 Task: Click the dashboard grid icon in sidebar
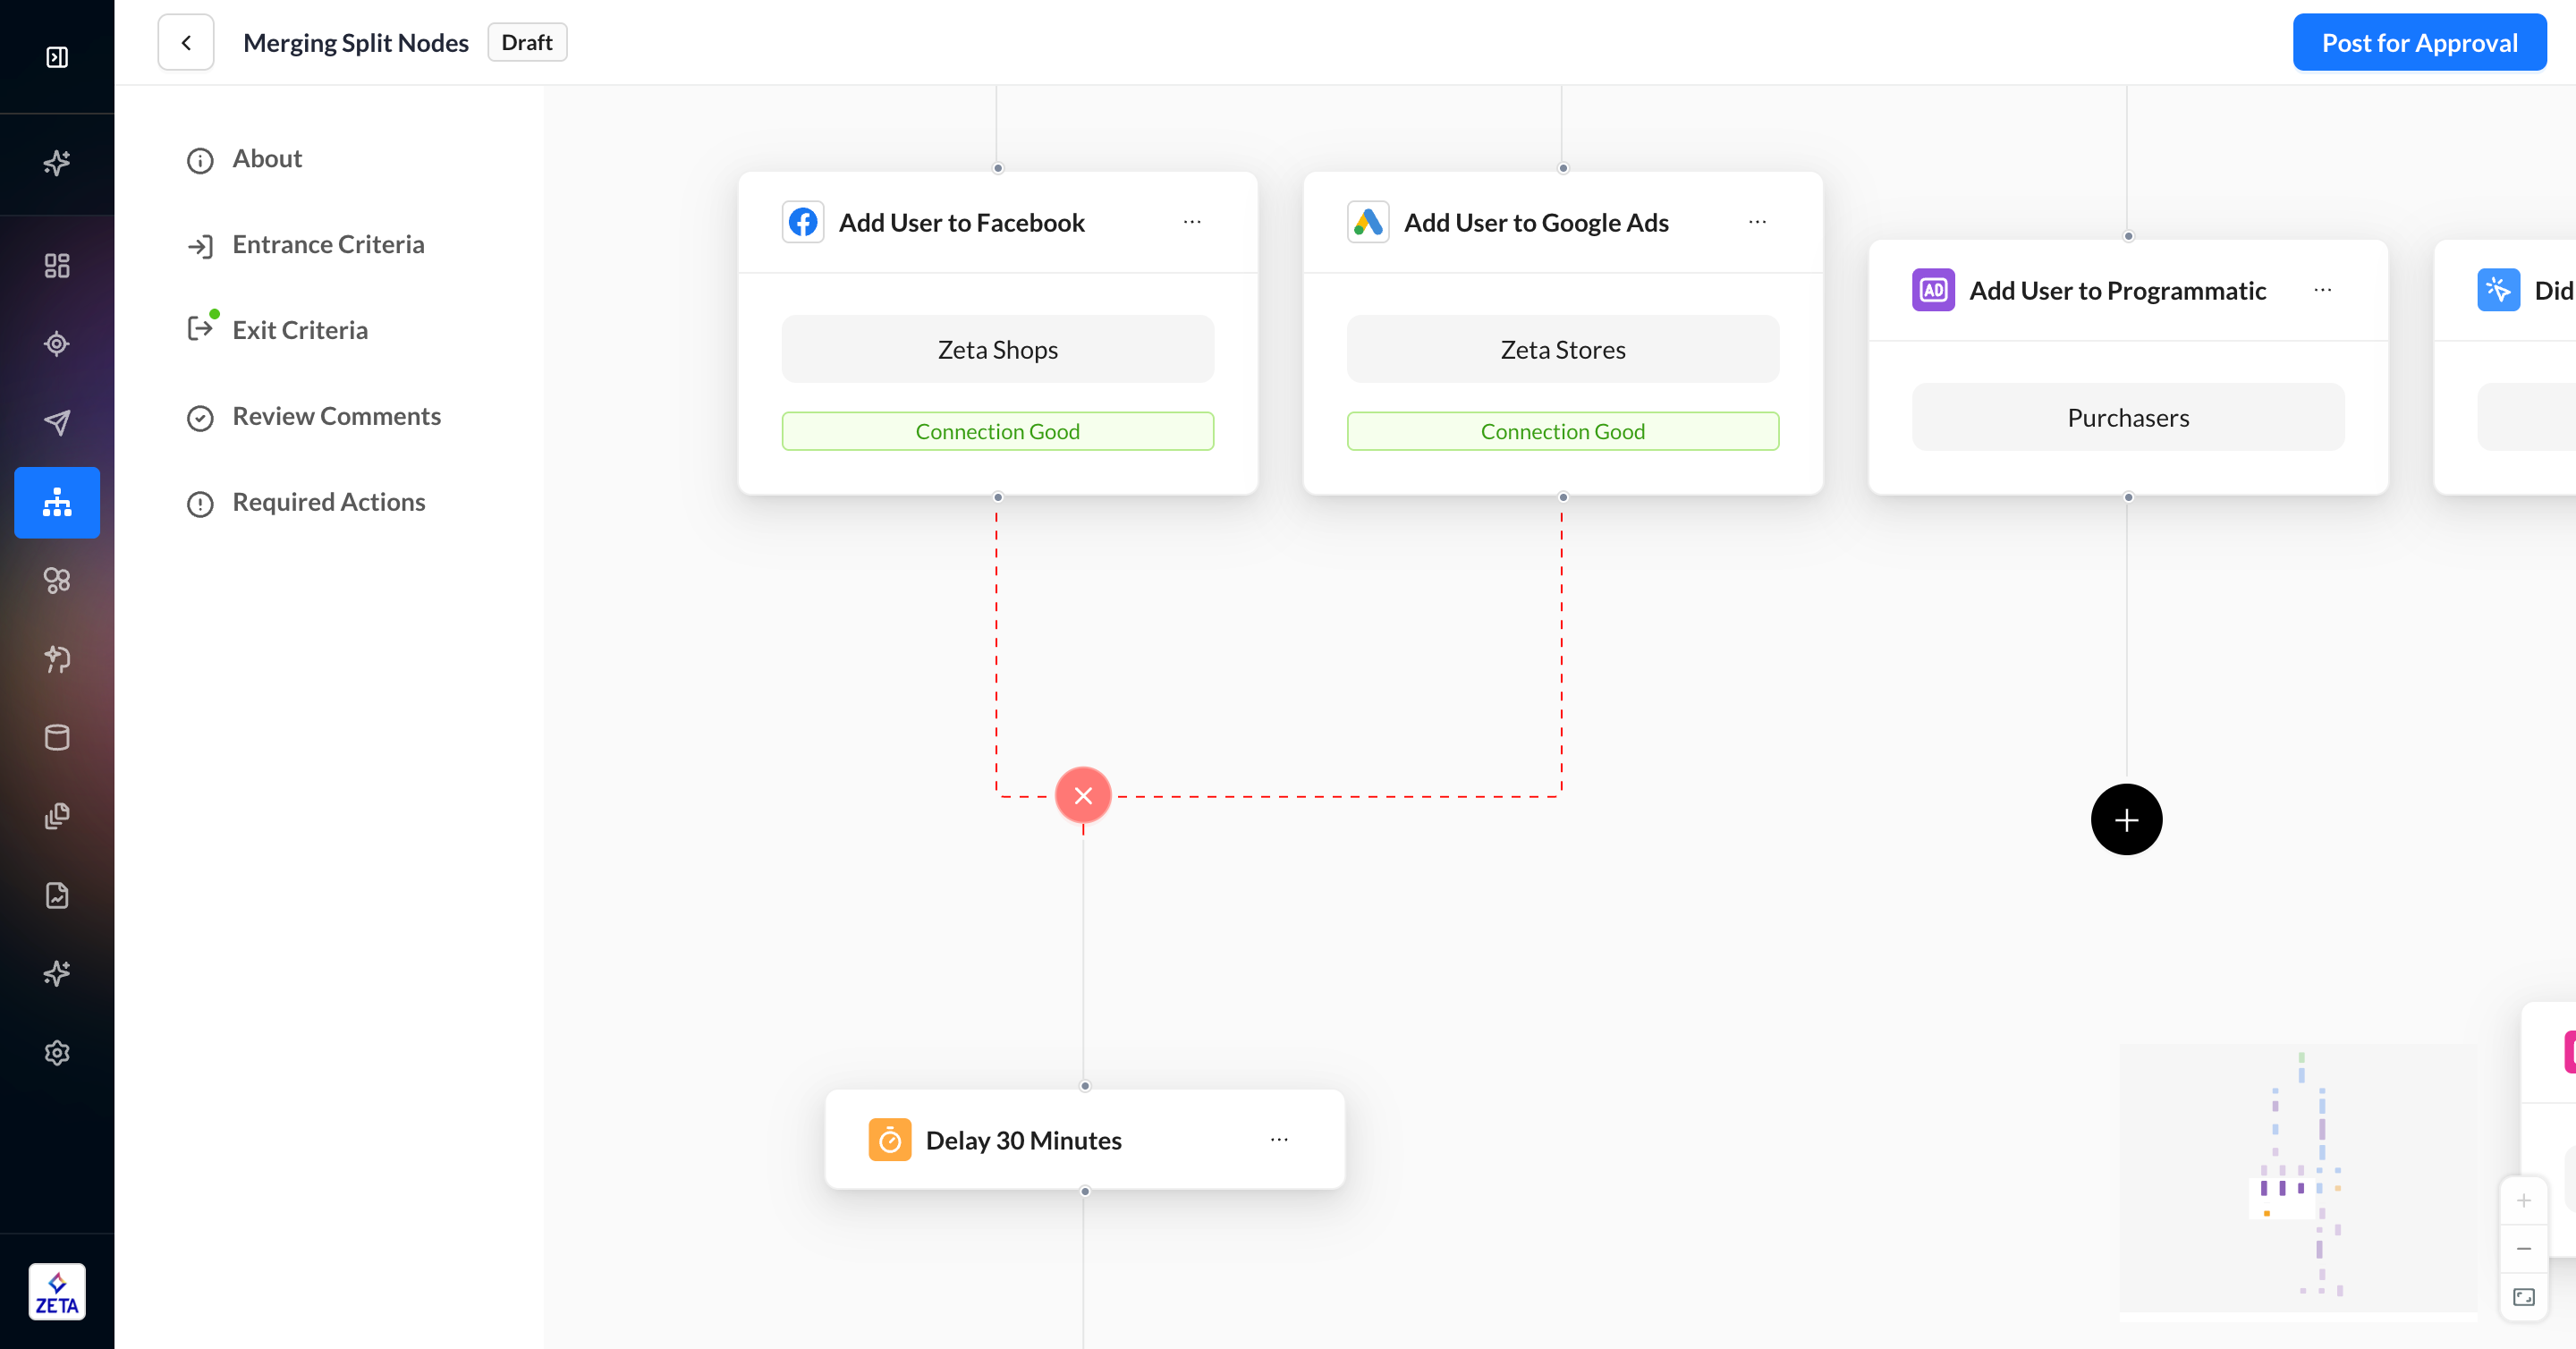pos(57,265)
